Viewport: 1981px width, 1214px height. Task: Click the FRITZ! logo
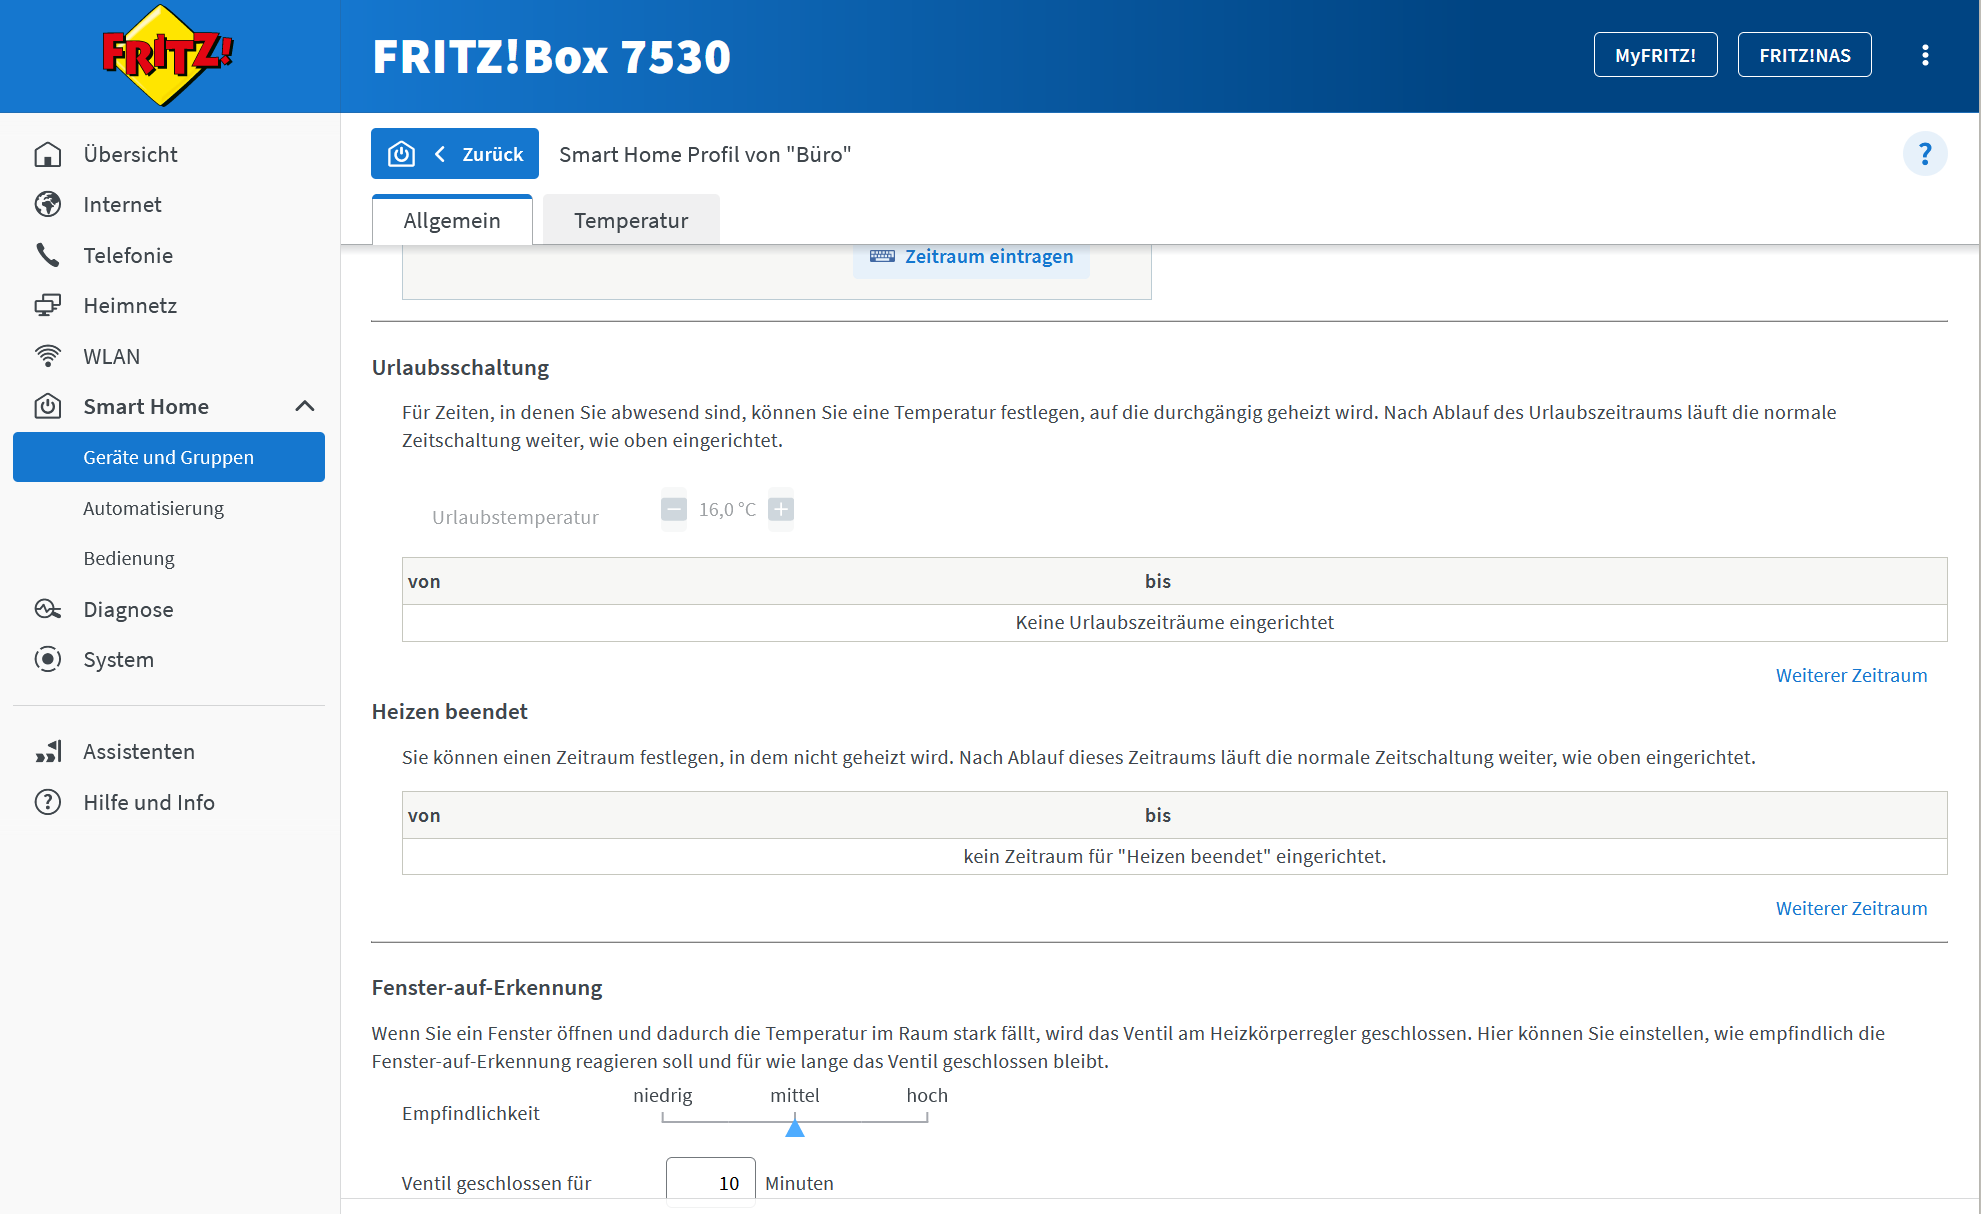(168, 56)
